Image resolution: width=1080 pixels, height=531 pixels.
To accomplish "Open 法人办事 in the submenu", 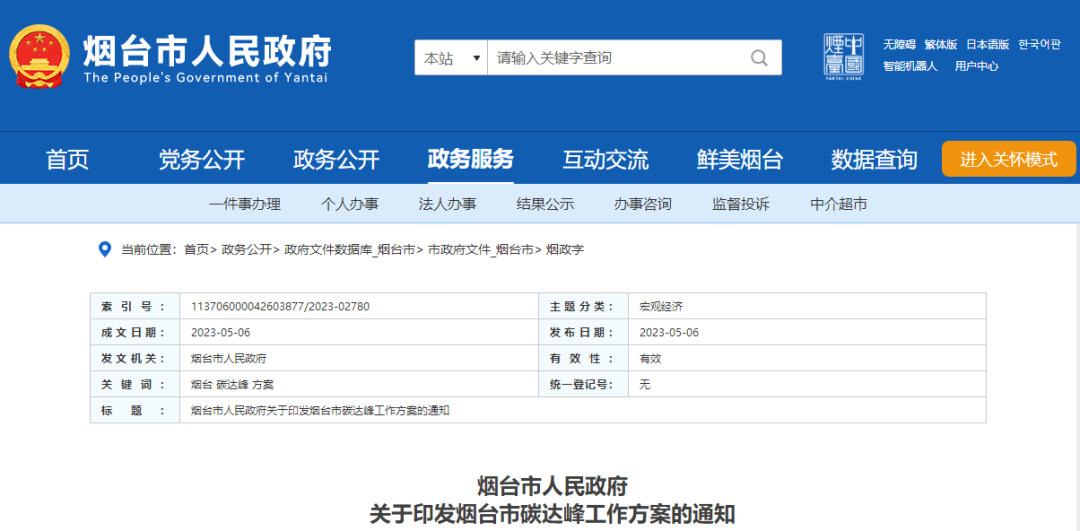I will 447,204.
